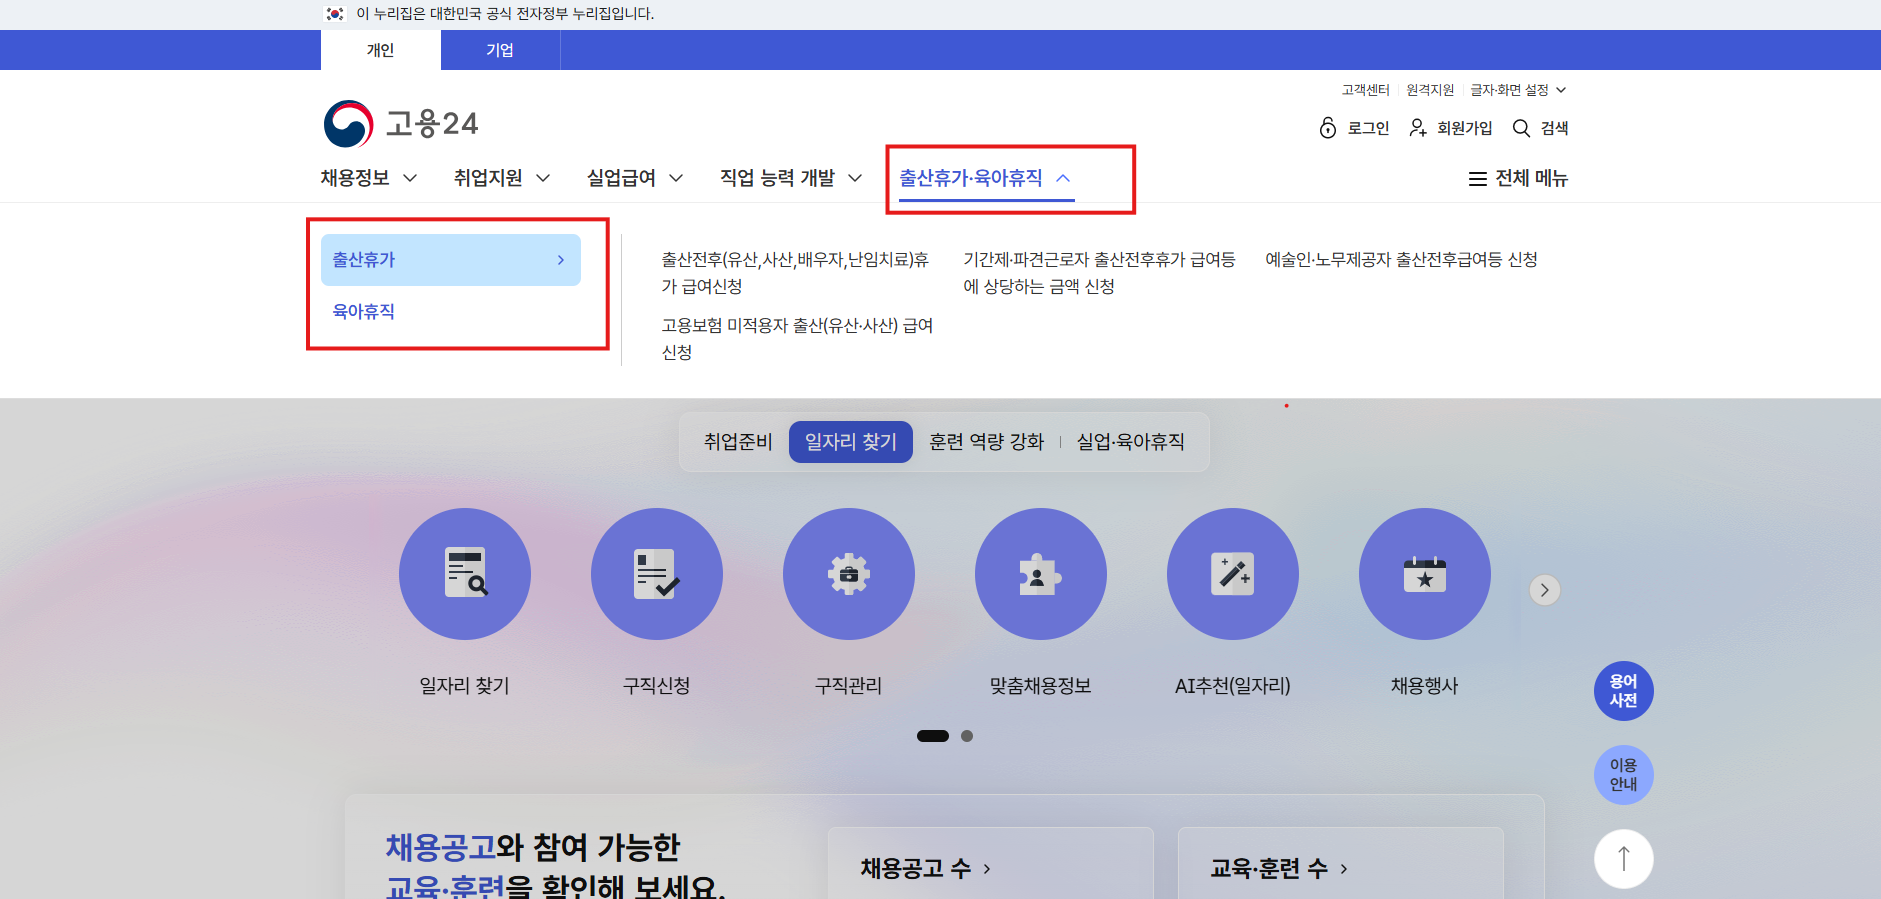This screenshot has height=899, width=1881.
Task: Switch to the 개인 tab
Action: click(381, 50)
